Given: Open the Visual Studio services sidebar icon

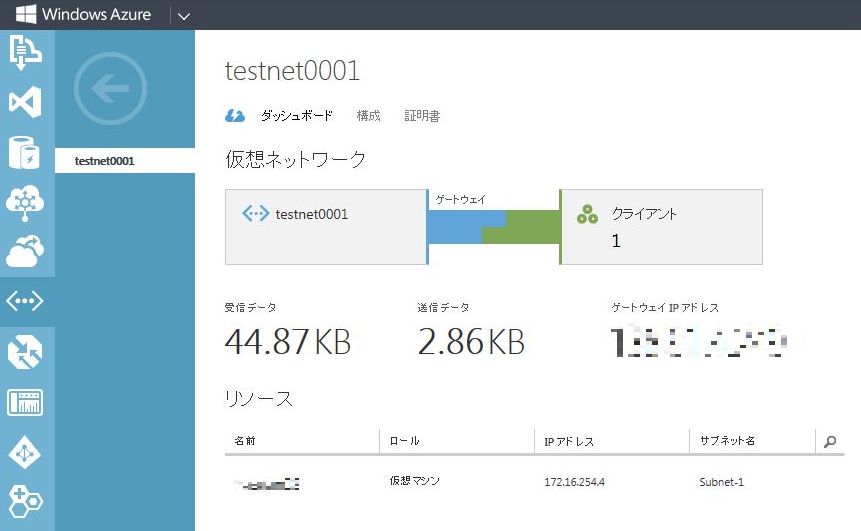Looking at the screenshot, I should [x=25, y=102].
